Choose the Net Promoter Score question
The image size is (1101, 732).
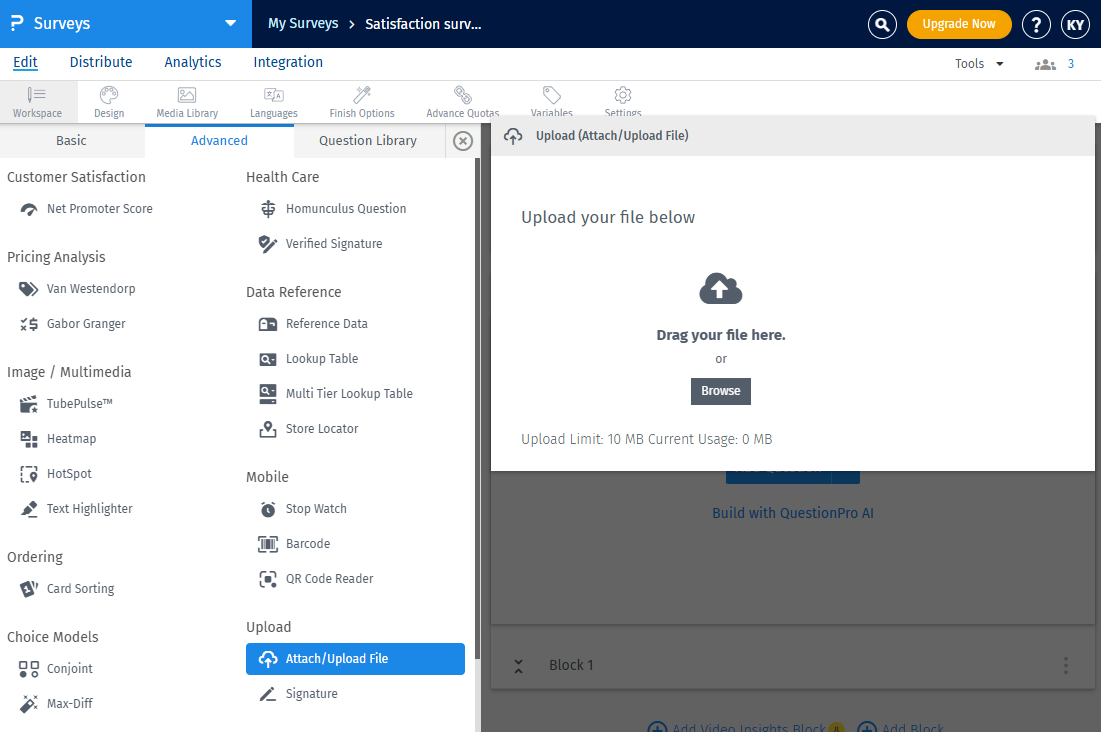pyautogui.click(x=99, y=209)
